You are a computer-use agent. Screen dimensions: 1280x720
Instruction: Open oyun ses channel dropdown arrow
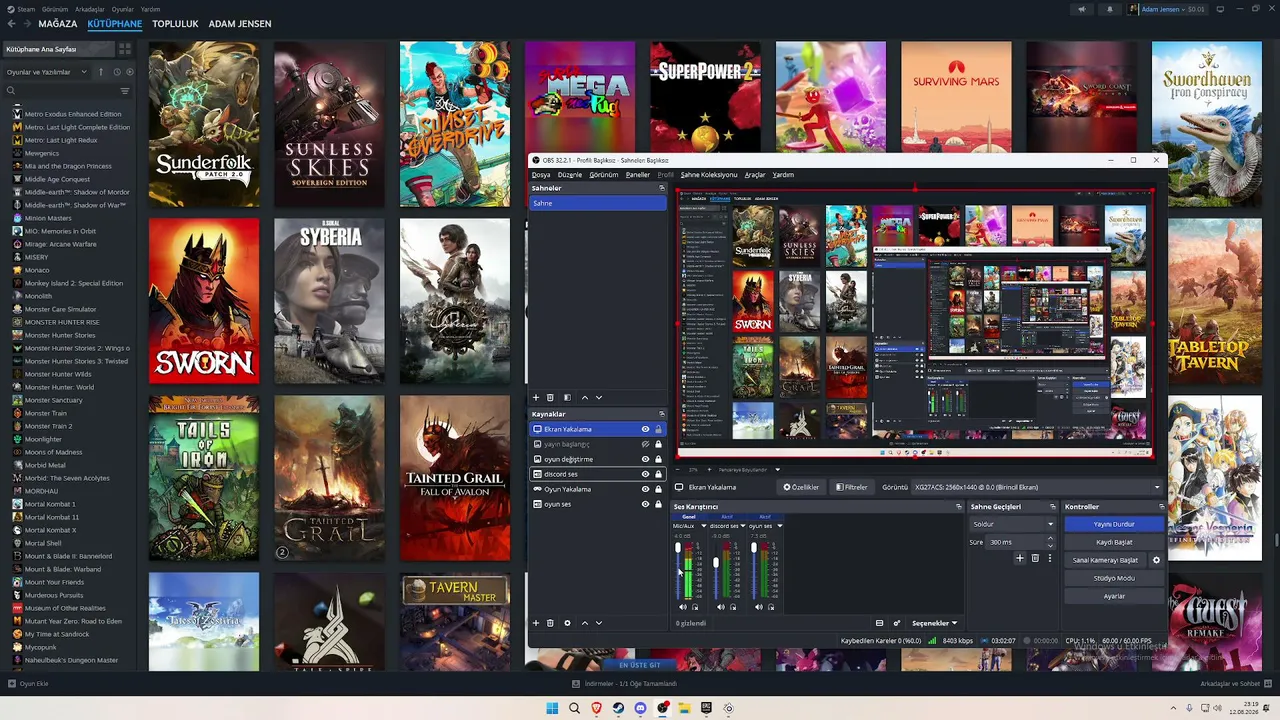tap(779, 526)
